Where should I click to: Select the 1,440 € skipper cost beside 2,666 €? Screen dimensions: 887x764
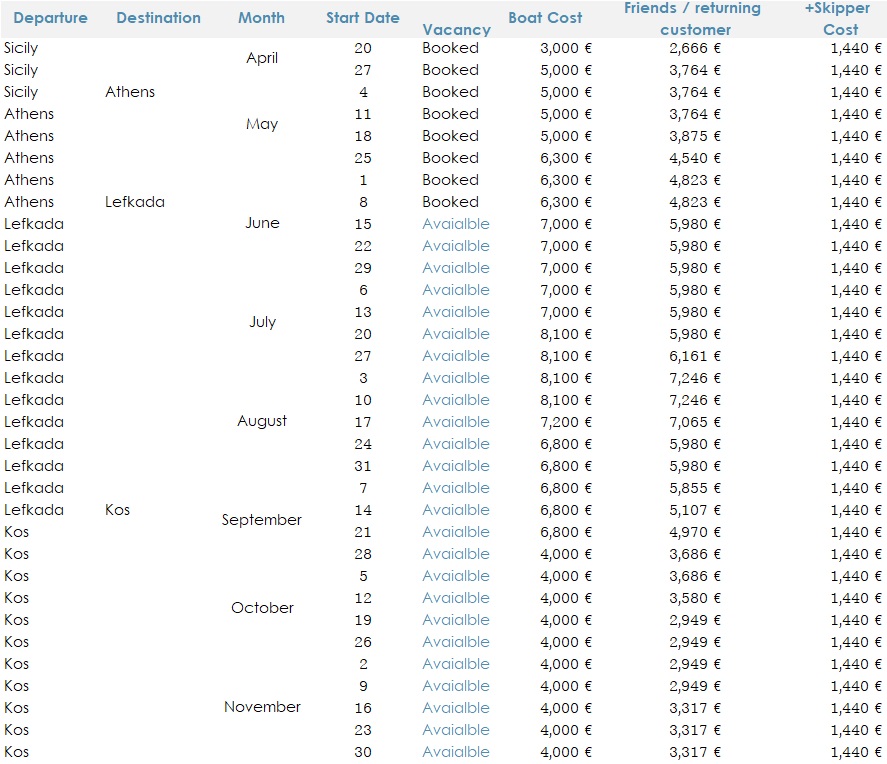point(856,48)
